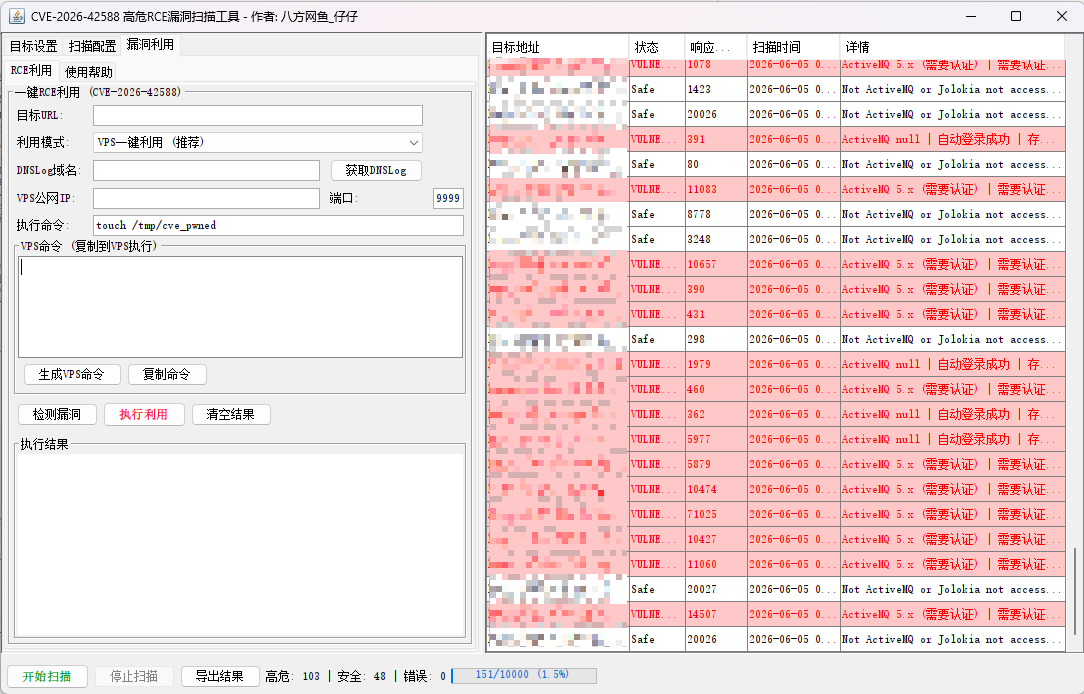The width and height of the screenshot is (1084, 694).
Task: Switch to the 目标设置 tab
Action: click(33, 46)
